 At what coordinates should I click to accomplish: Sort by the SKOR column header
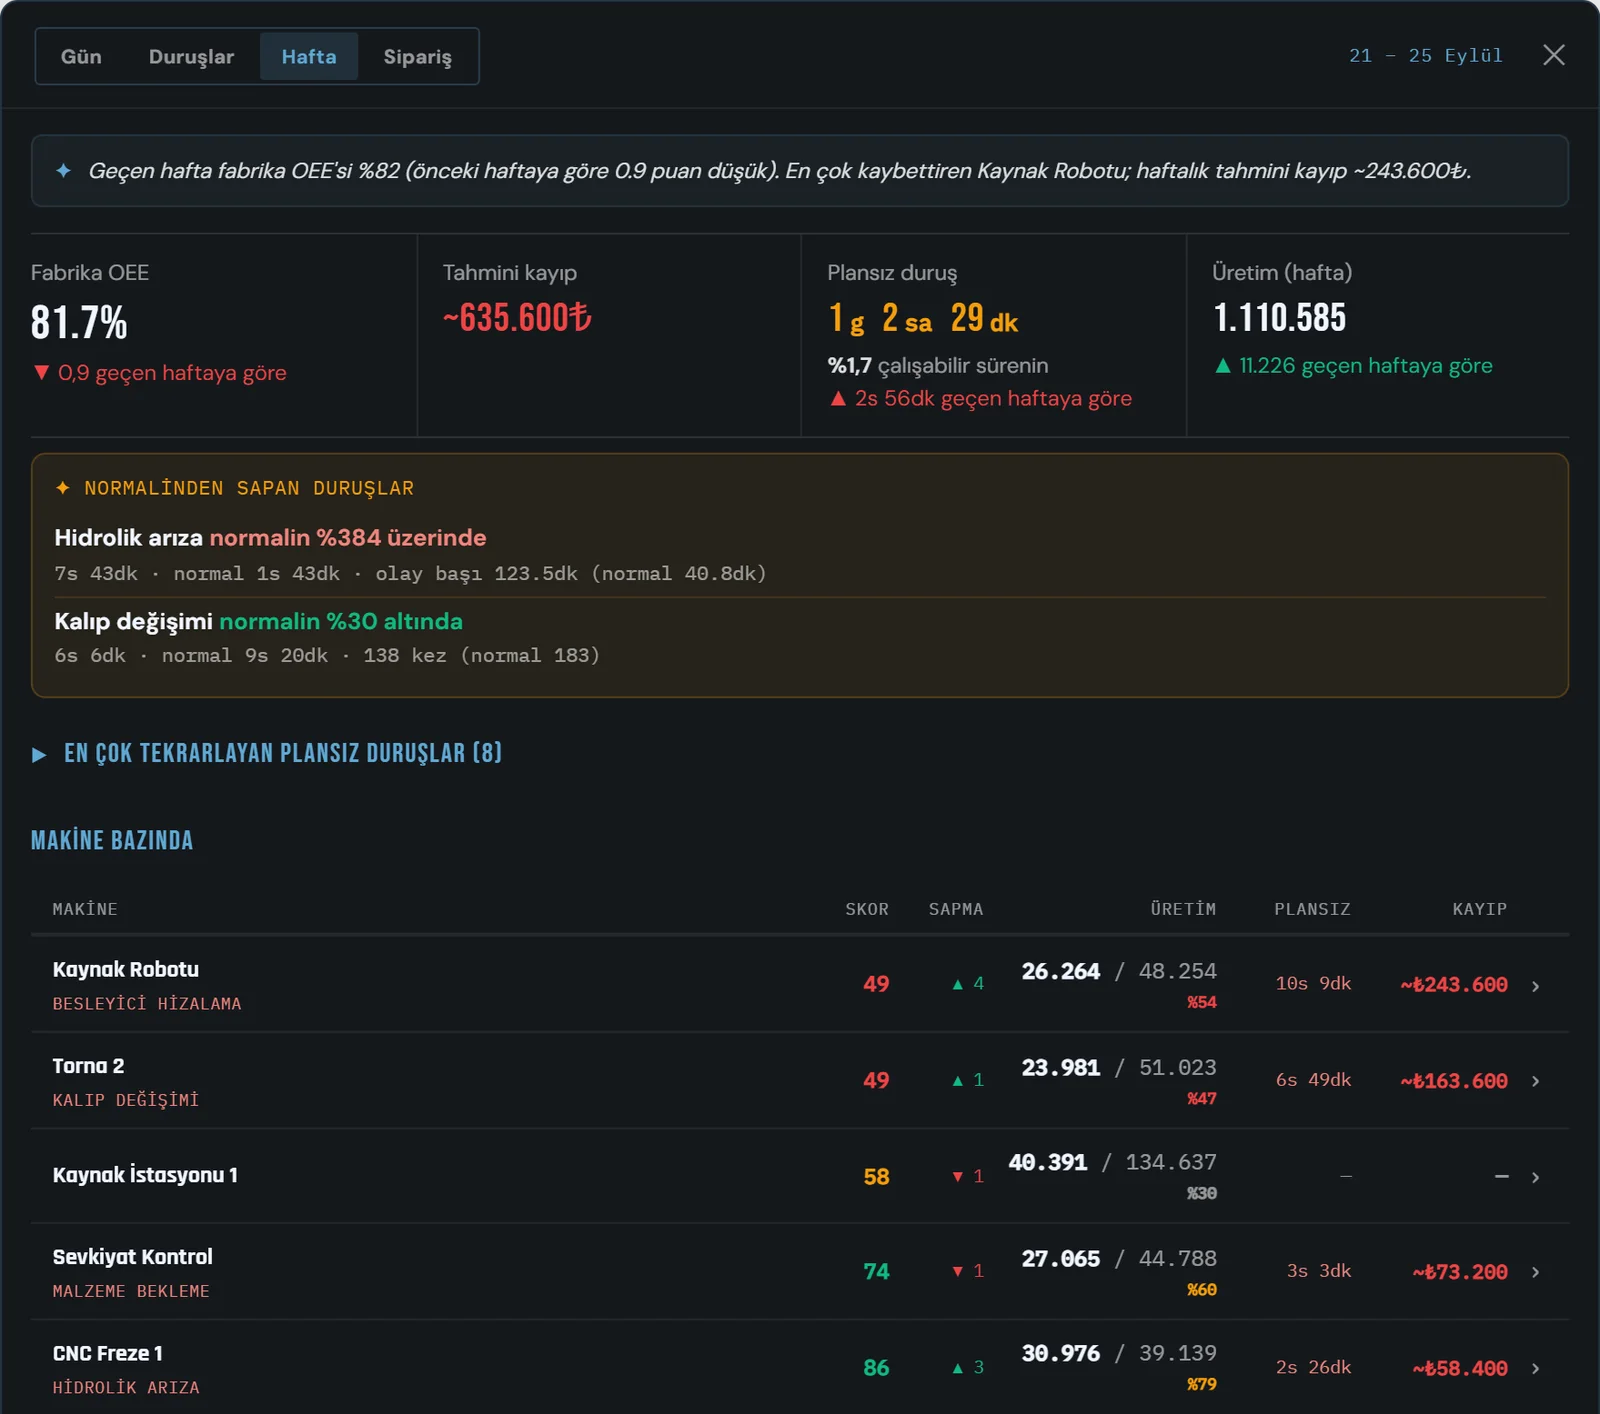click(x=866, y=909)
